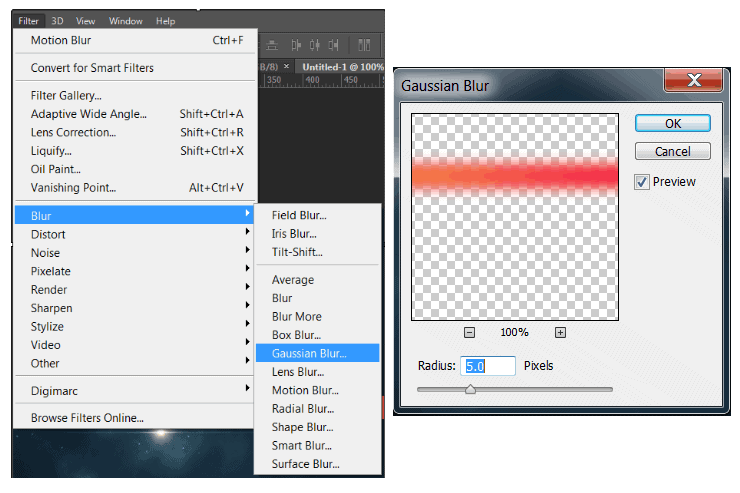
Task: Zoom in the Gaussian Blur preview
Action: point(560,333)
